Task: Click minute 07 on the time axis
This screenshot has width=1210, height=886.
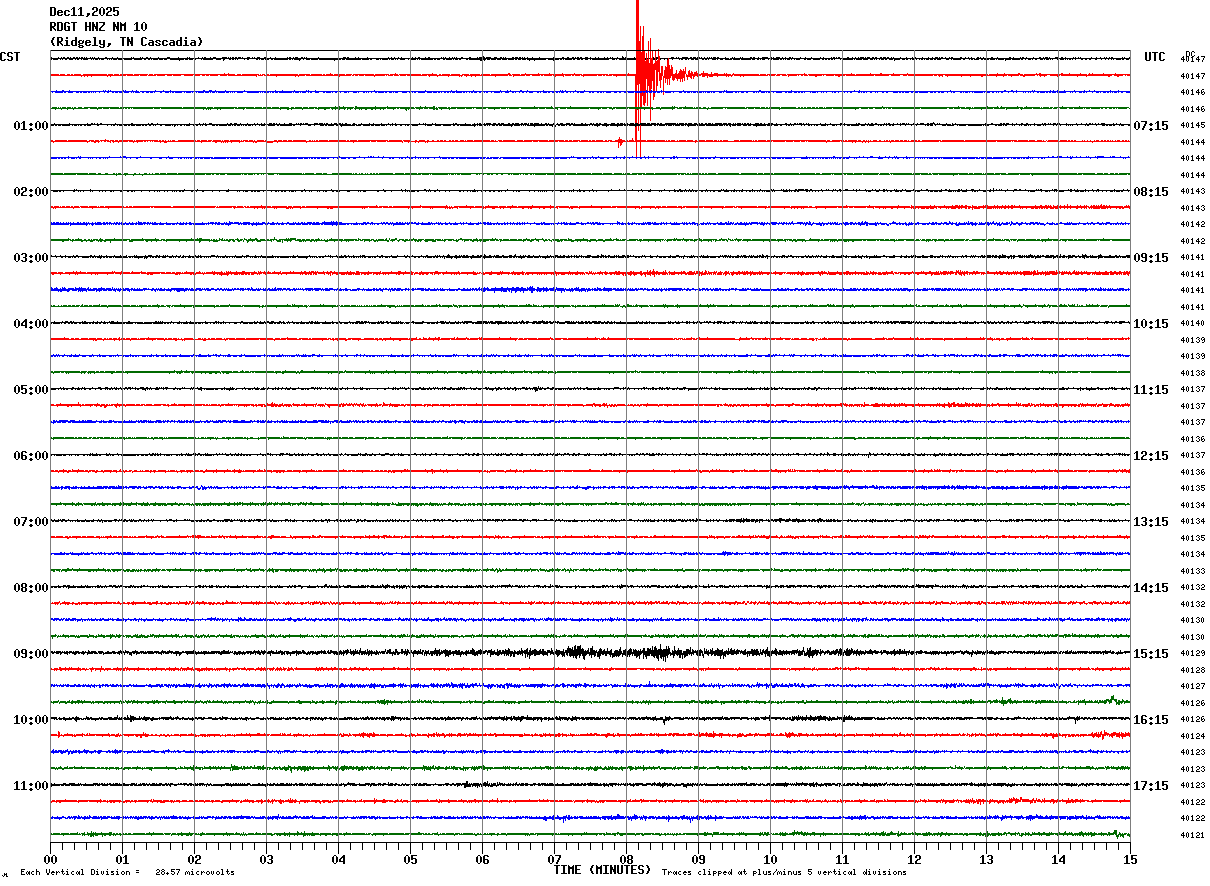Action: pos(554,859)
